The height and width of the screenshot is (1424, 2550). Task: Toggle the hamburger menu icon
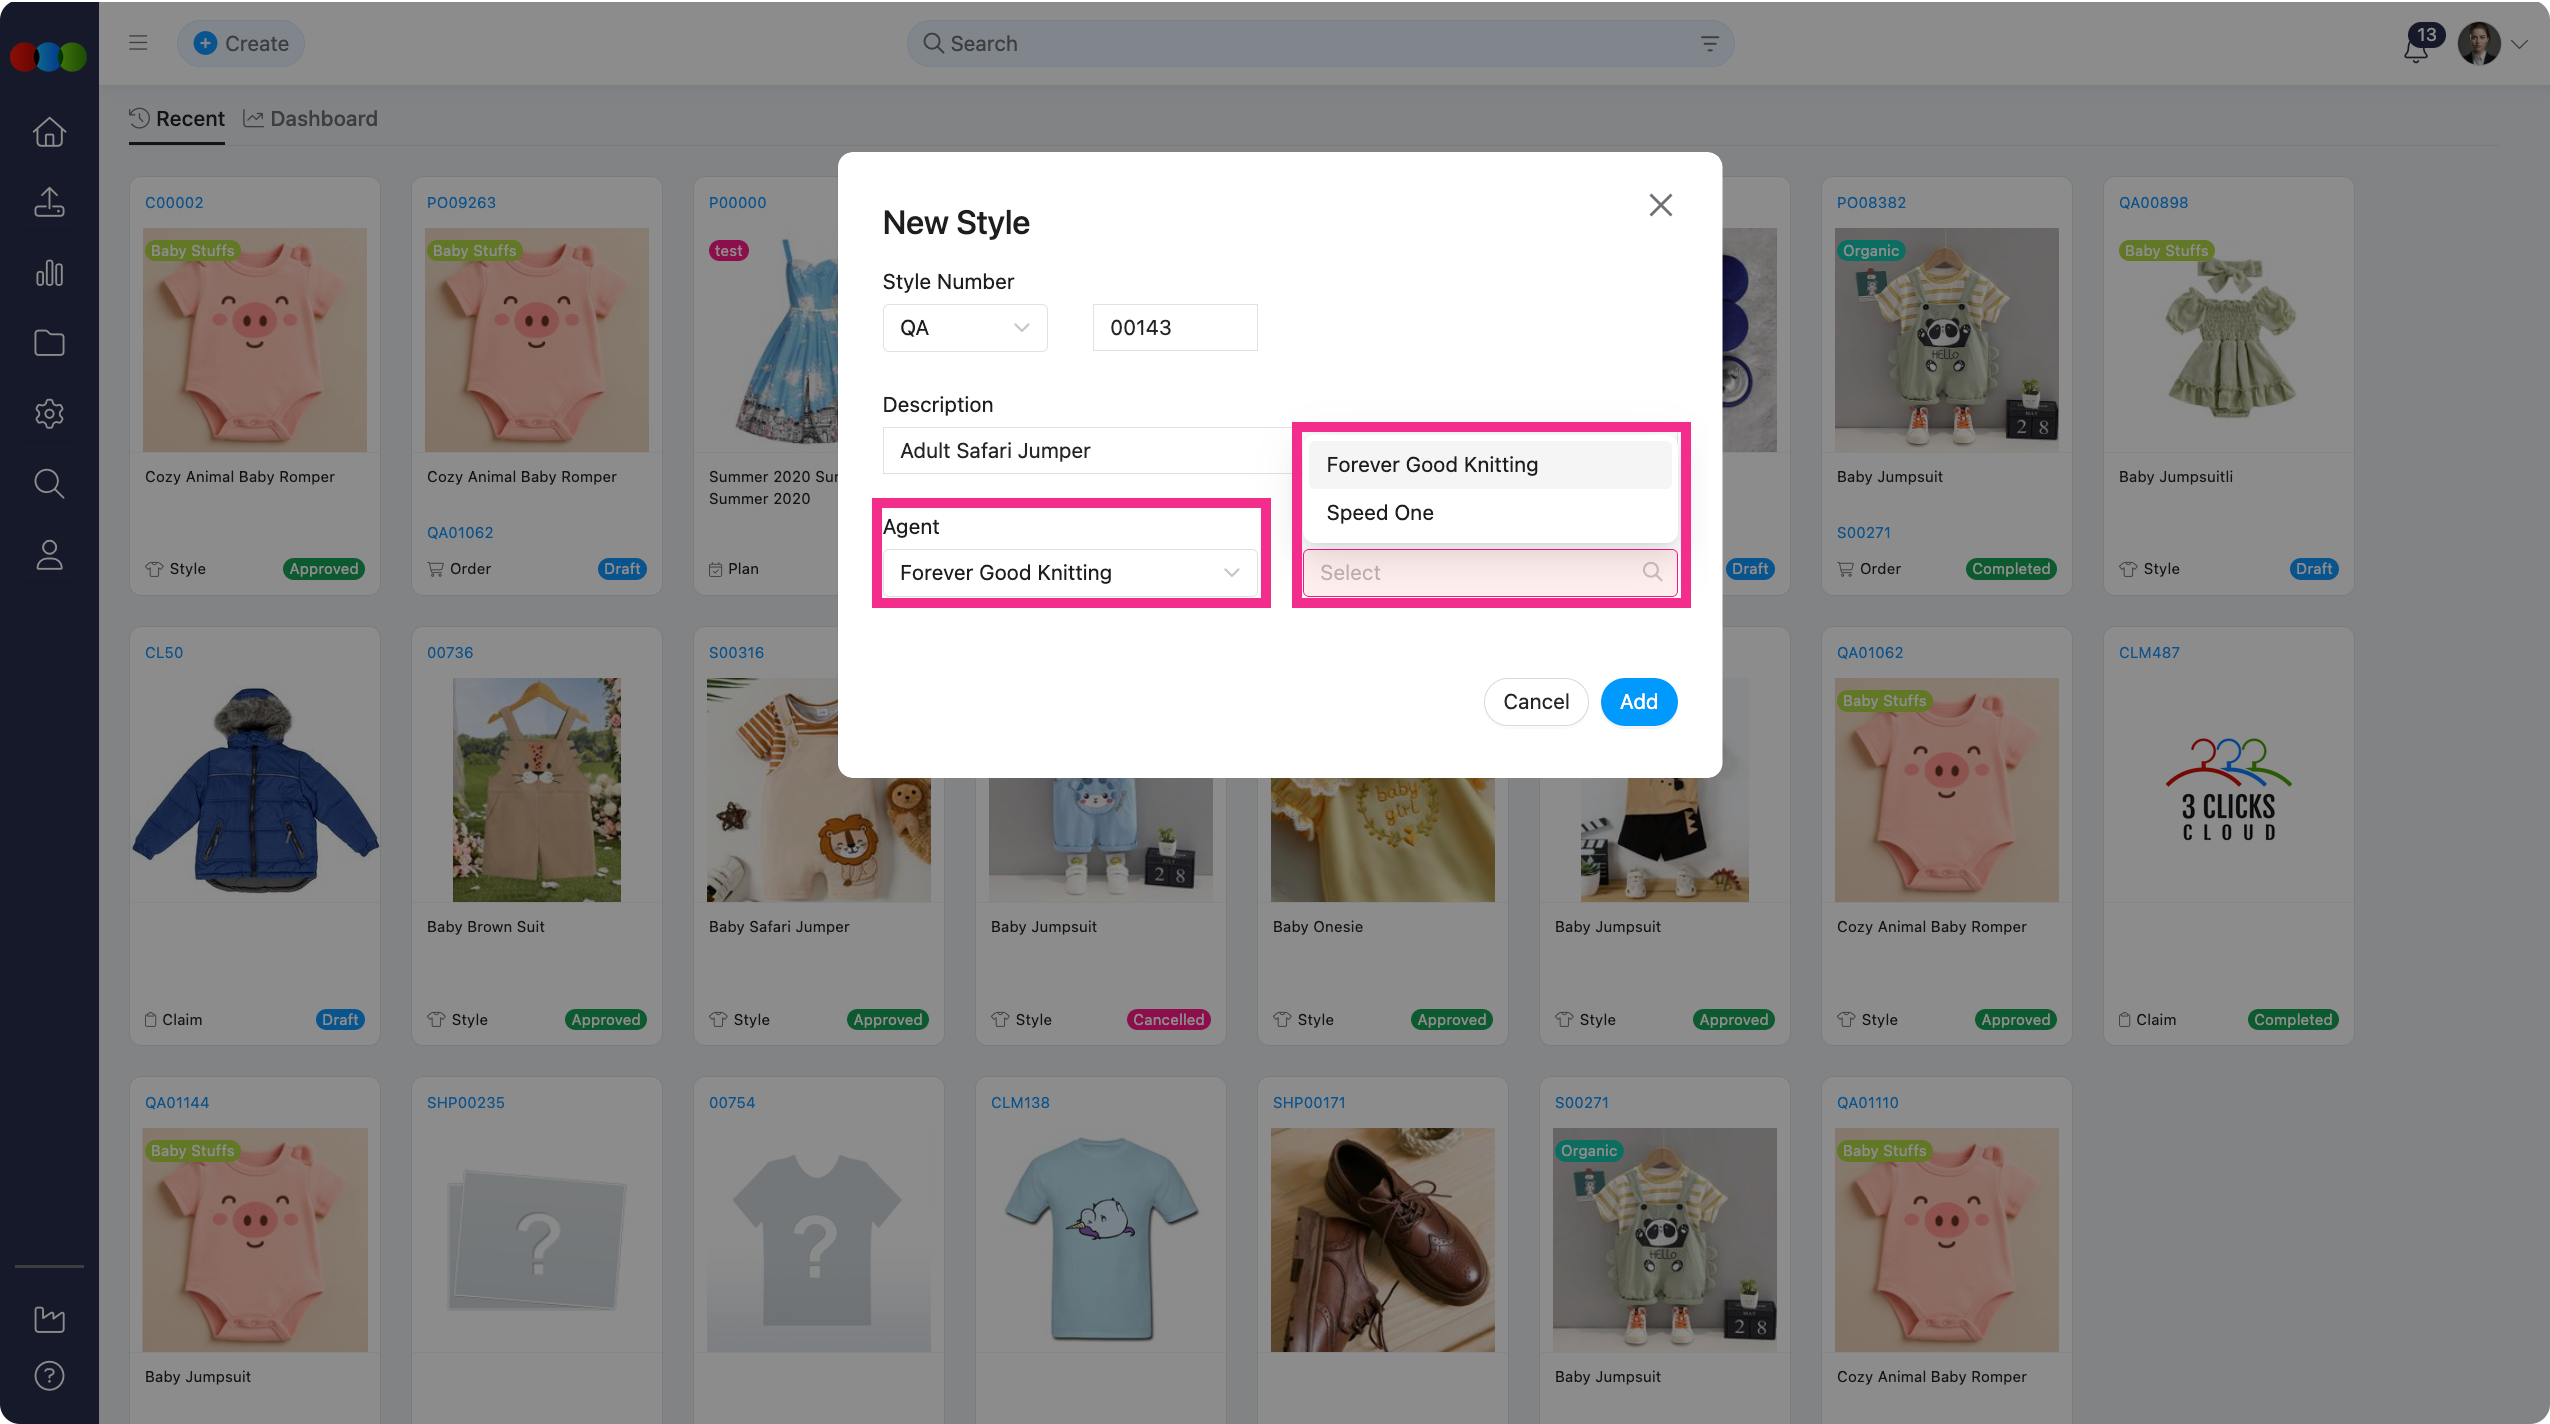click(x=138, y=43)
